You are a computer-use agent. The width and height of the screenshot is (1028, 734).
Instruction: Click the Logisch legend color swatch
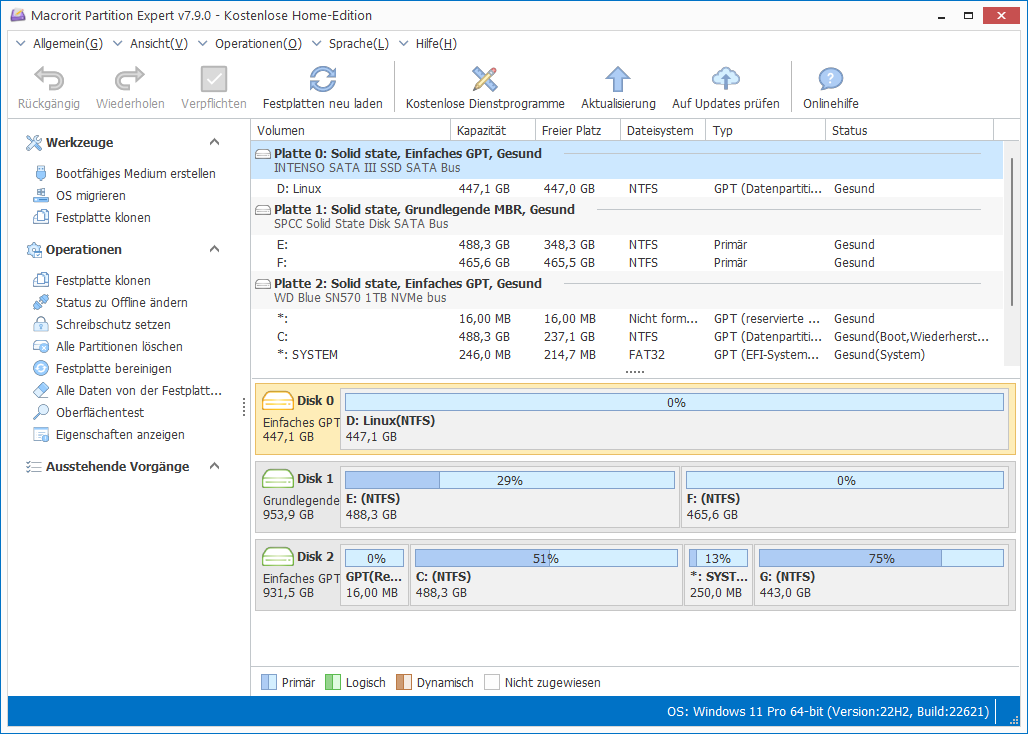(333, 682)
